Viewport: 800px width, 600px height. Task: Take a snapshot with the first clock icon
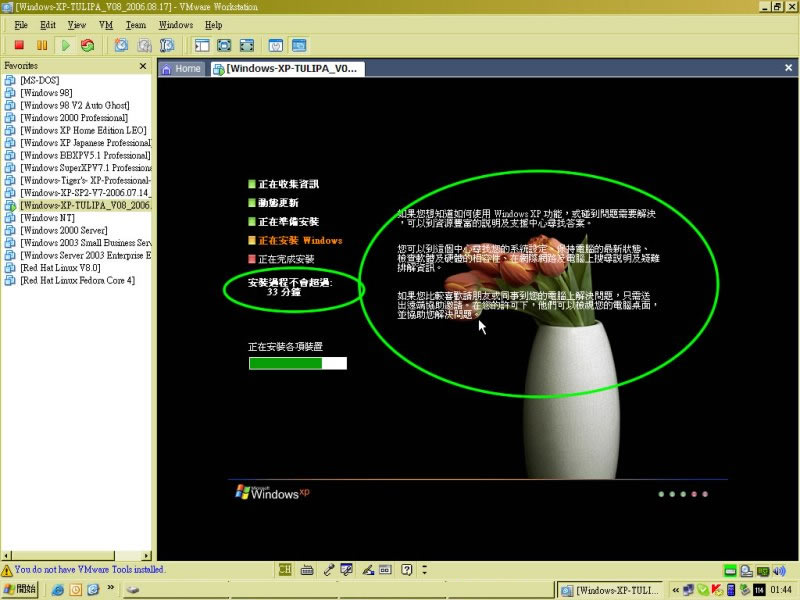click(121, 45)
